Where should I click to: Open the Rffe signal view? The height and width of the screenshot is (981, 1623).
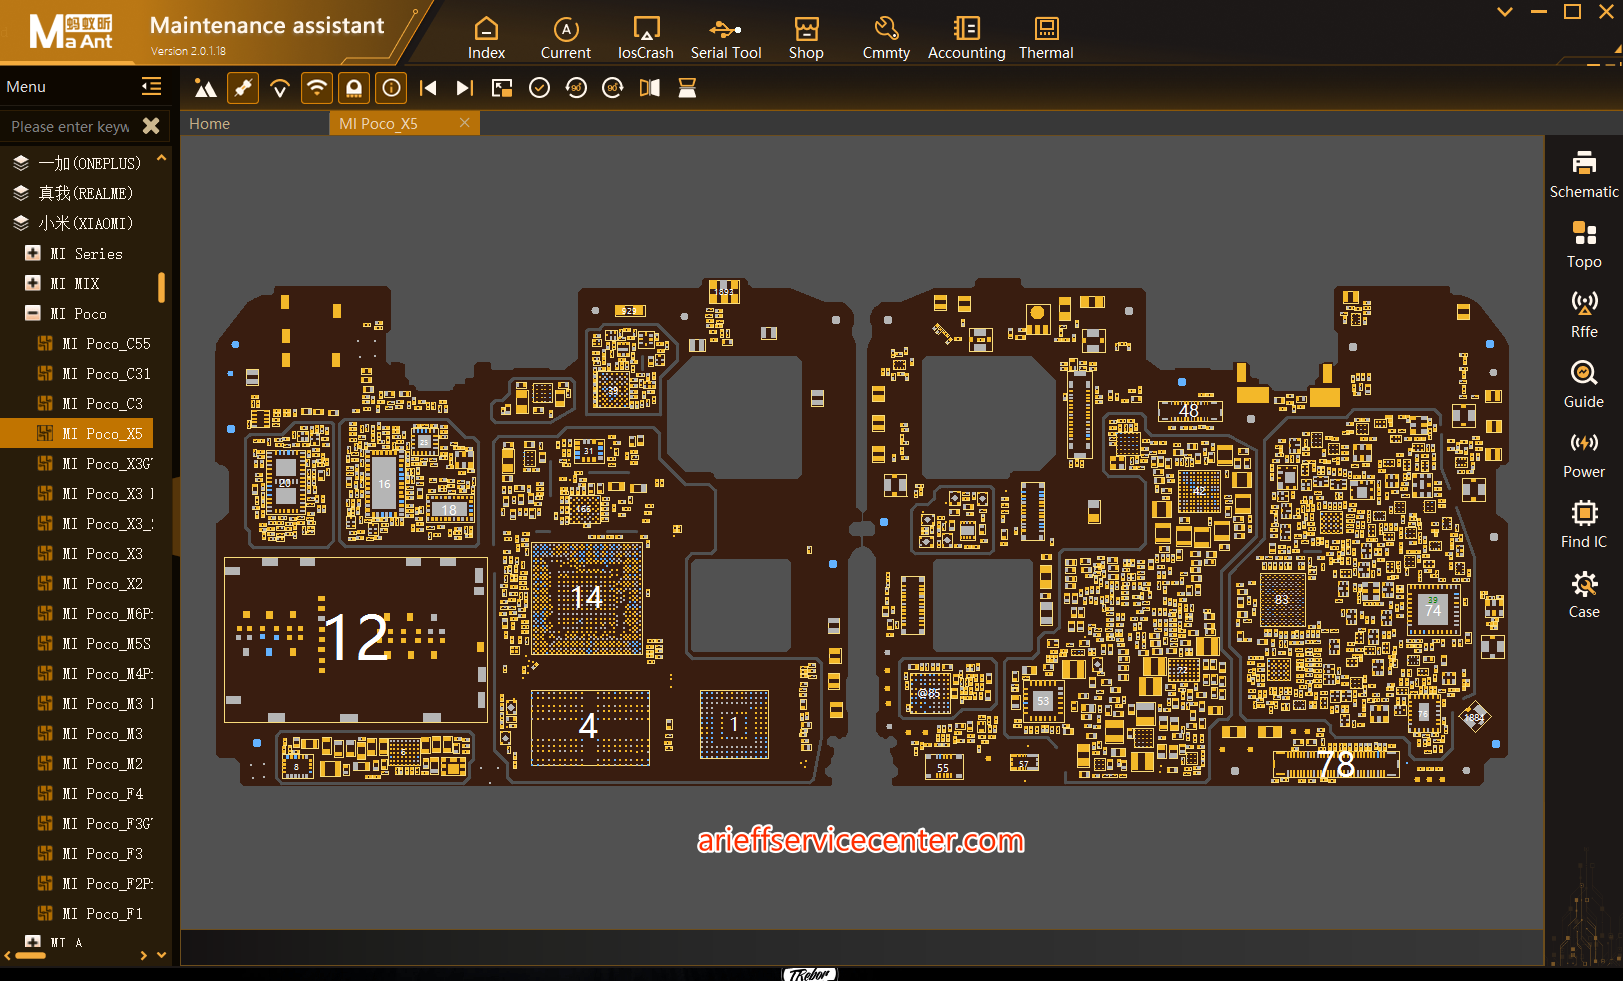(x=1584, y=315)
